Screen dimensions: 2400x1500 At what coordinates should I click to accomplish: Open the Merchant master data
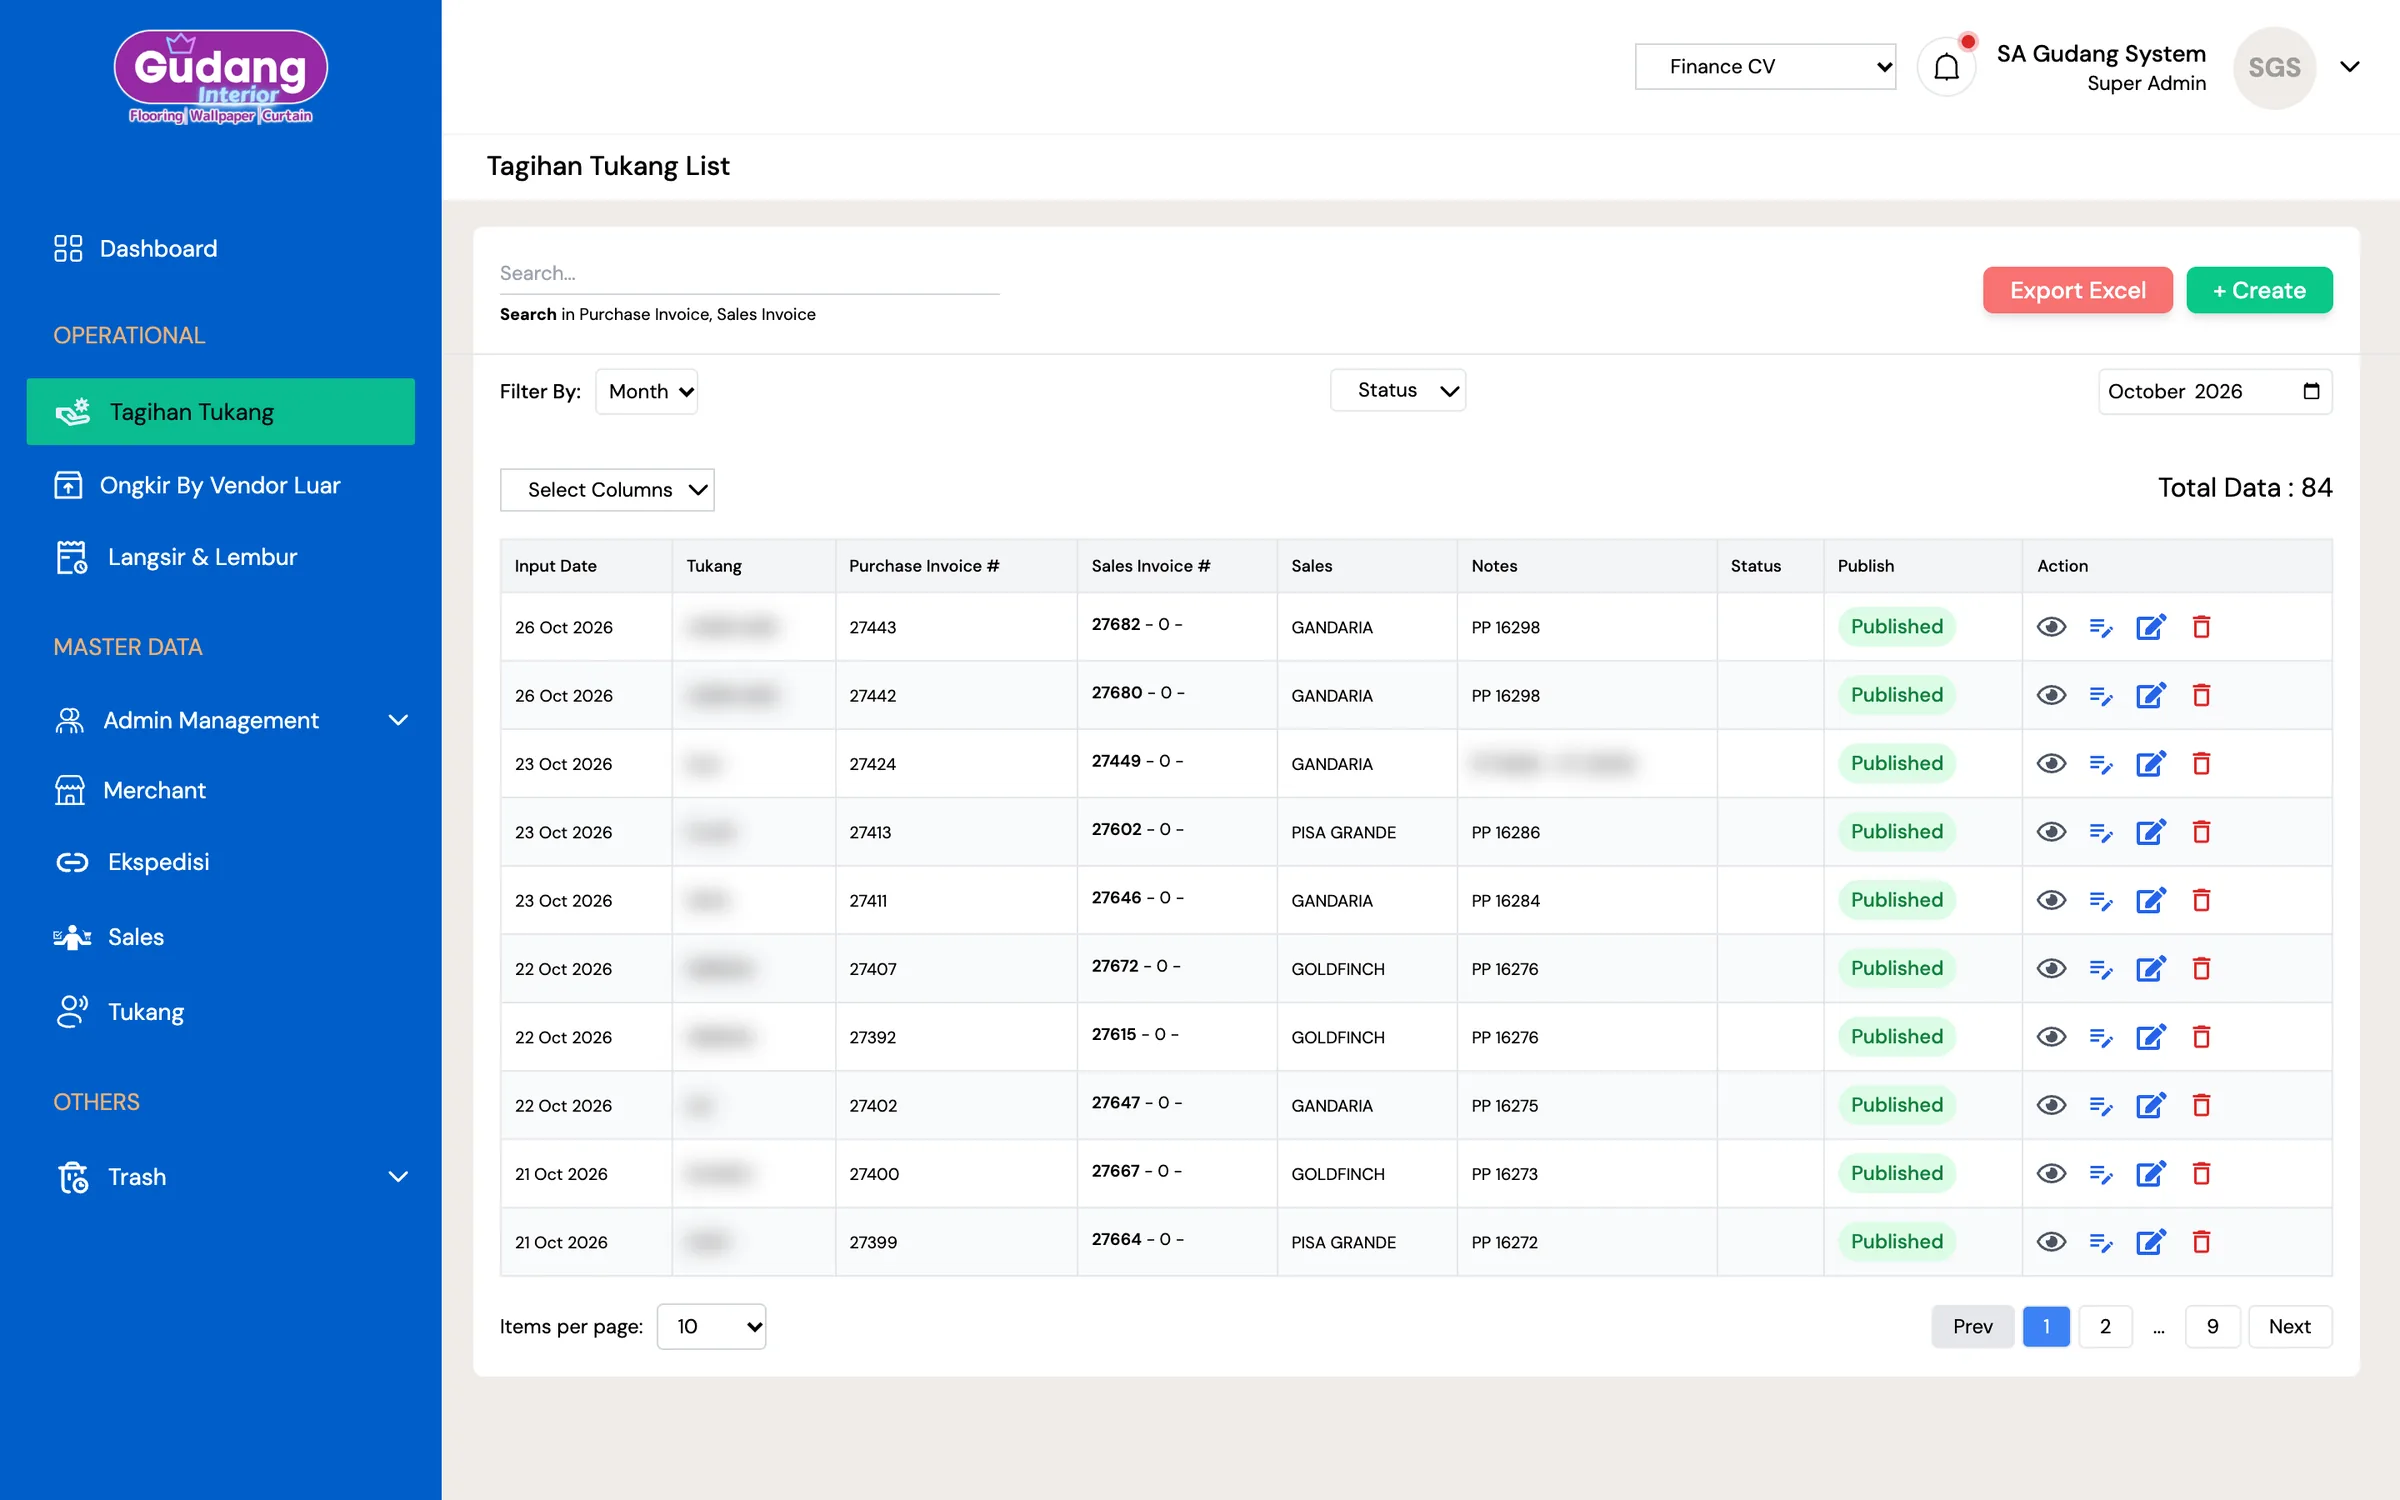coord(130,790)
